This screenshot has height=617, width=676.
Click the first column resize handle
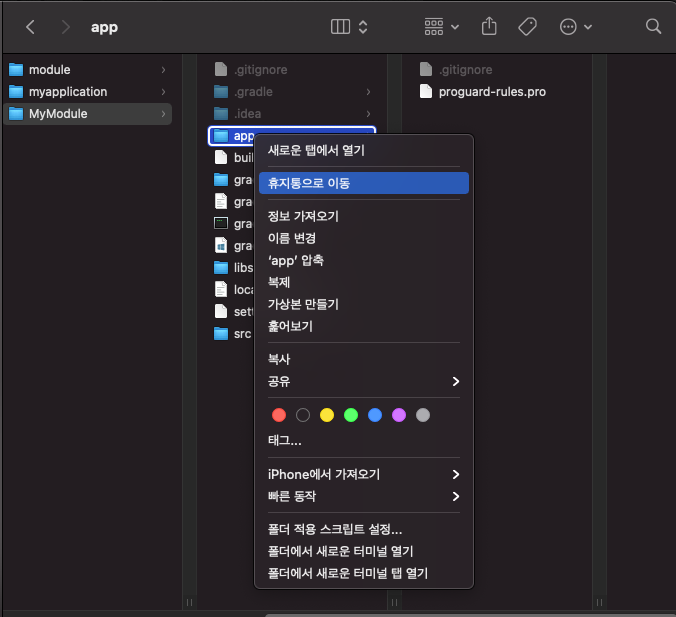189,602
